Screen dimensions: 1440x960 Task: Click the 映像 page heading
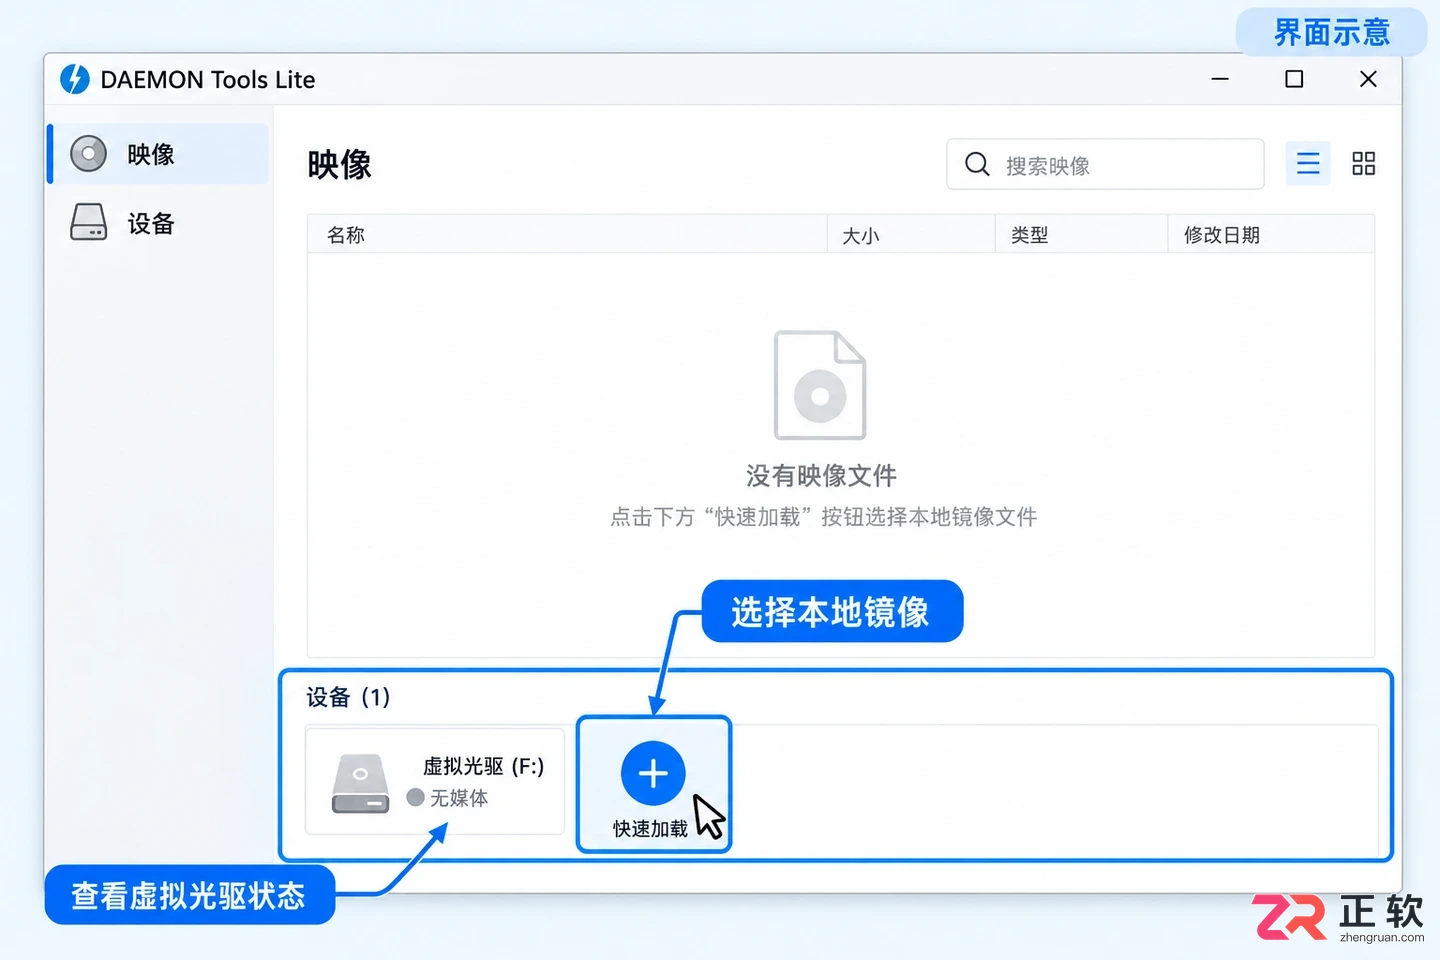click(x=340, y=164)
